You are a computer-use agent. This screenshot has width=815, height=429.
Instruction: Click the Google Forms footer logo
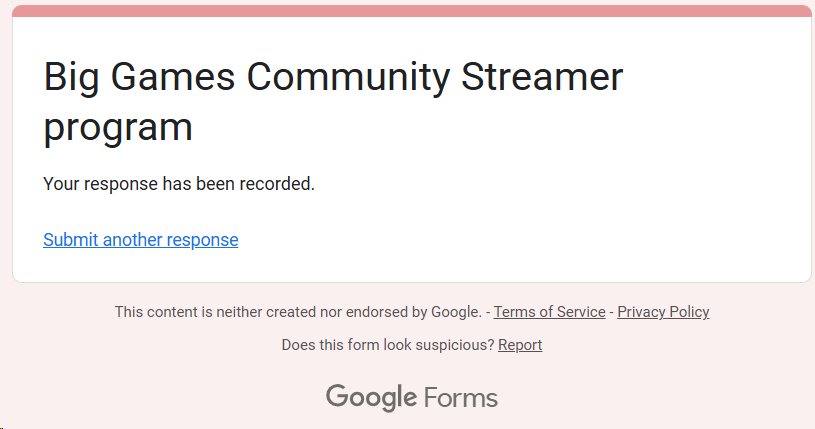click(x=412, y=397)
